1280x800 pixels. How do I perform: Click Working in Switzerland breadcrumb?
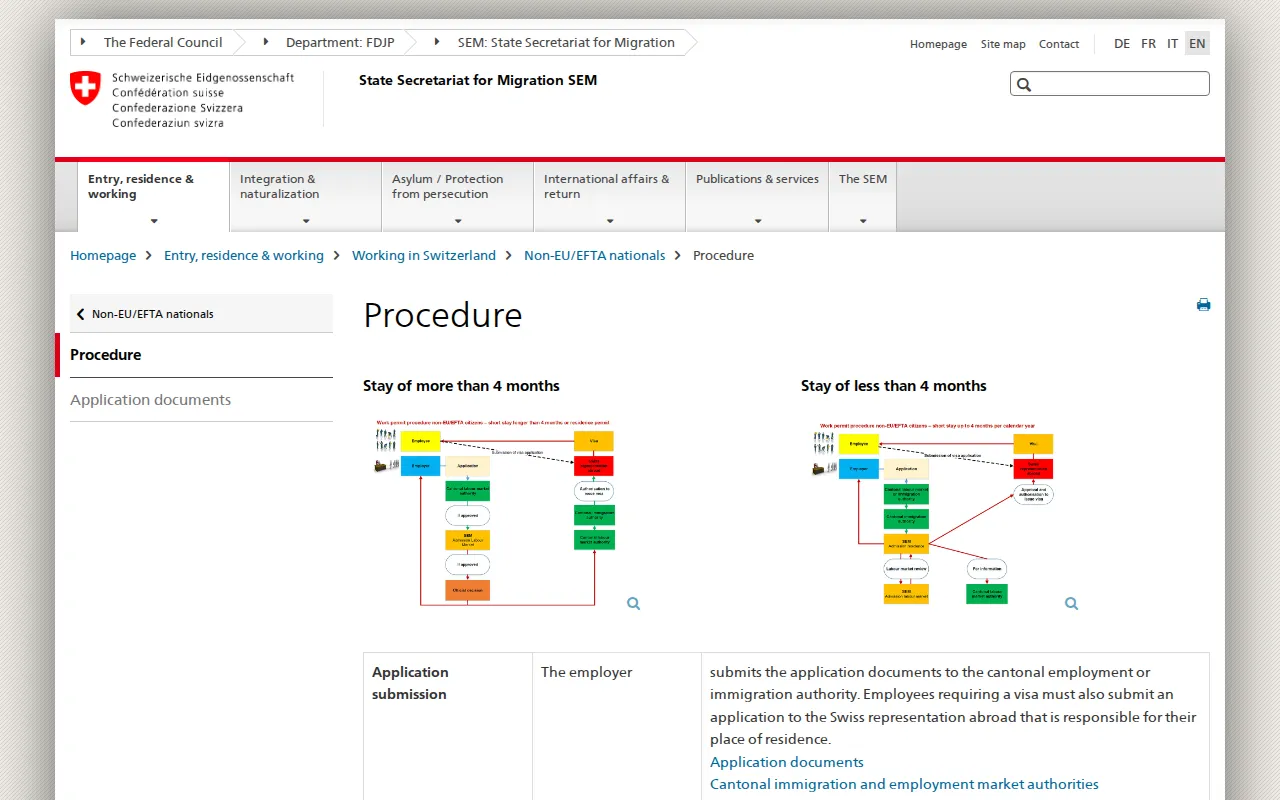(424, 255)
